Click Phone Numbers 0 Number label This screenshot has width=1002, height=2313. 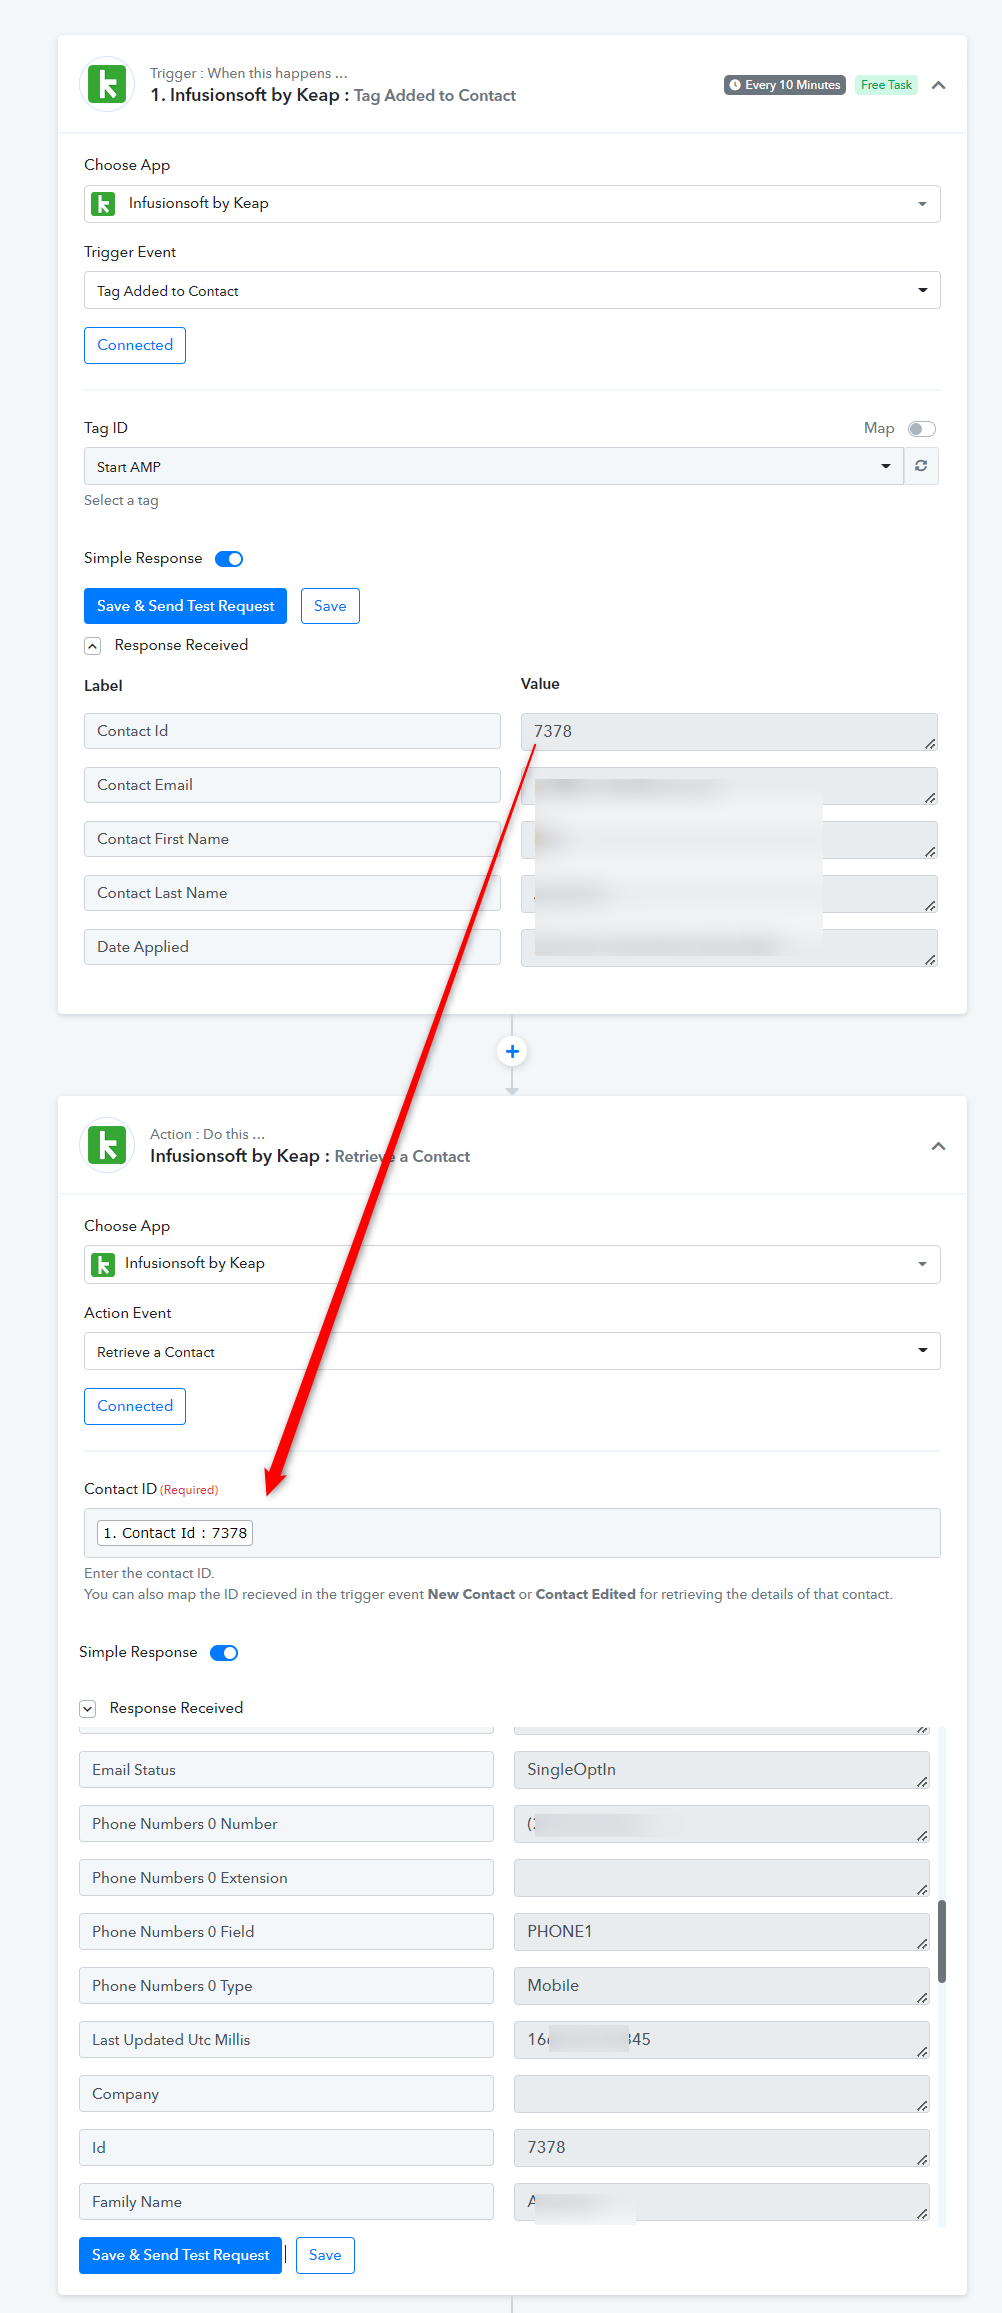tap(286, 1824)
